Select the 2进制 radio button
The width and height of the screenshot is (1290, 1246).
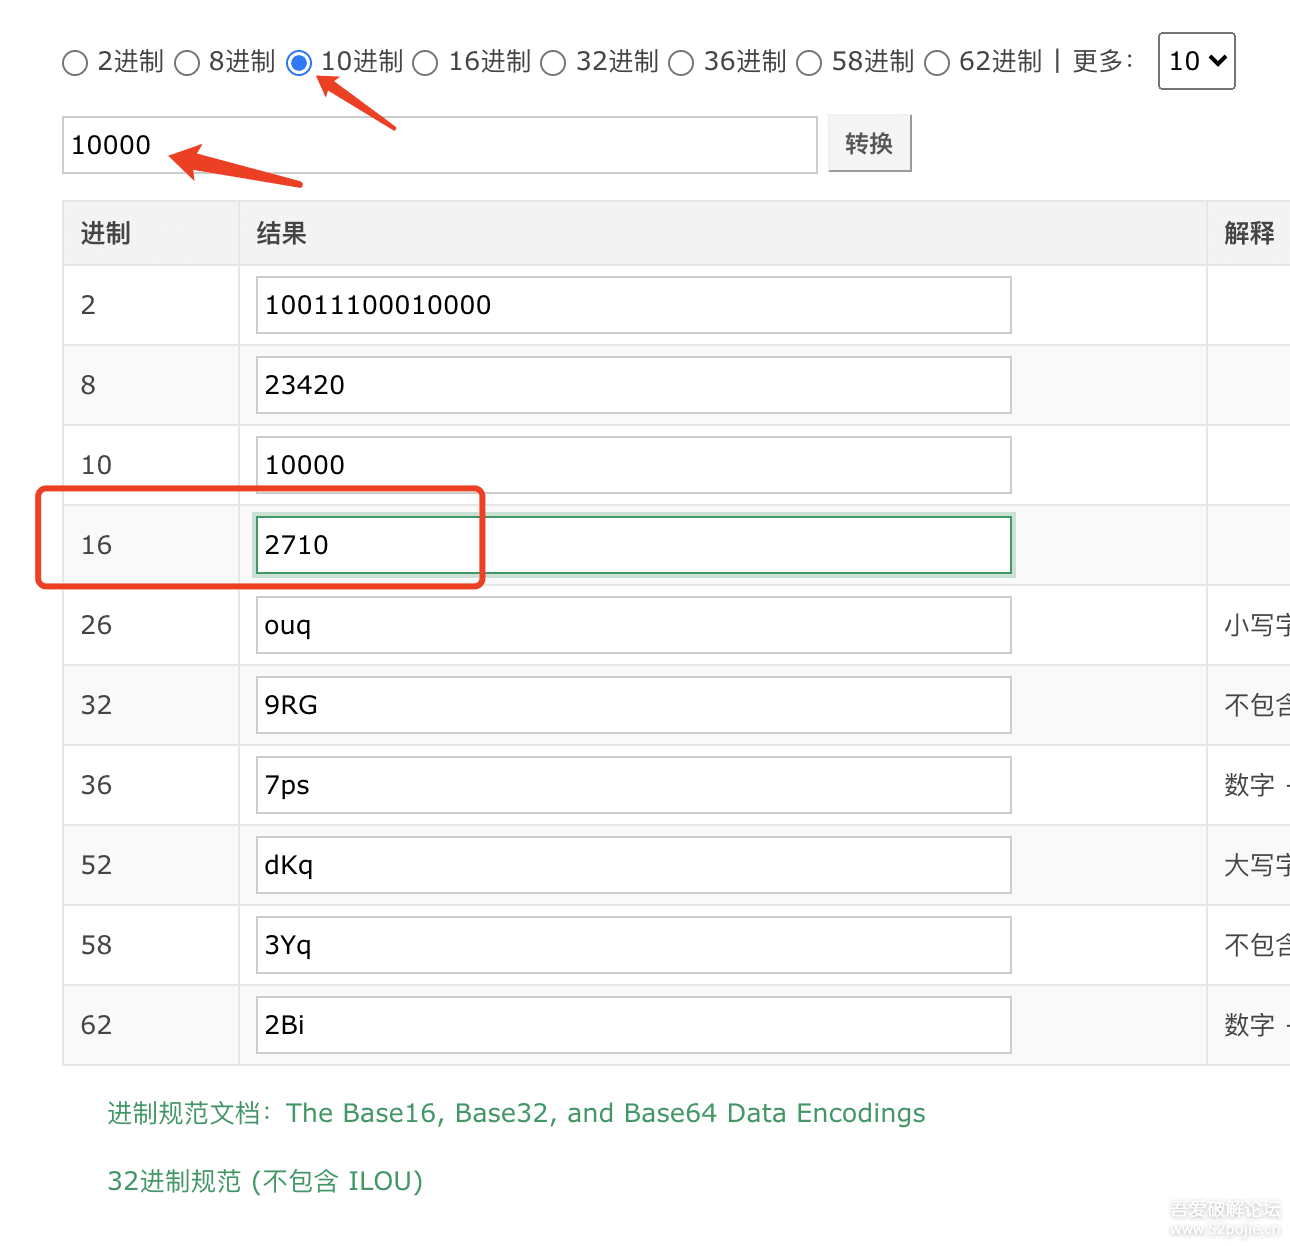pyautogui.click(x=75, y=63)
